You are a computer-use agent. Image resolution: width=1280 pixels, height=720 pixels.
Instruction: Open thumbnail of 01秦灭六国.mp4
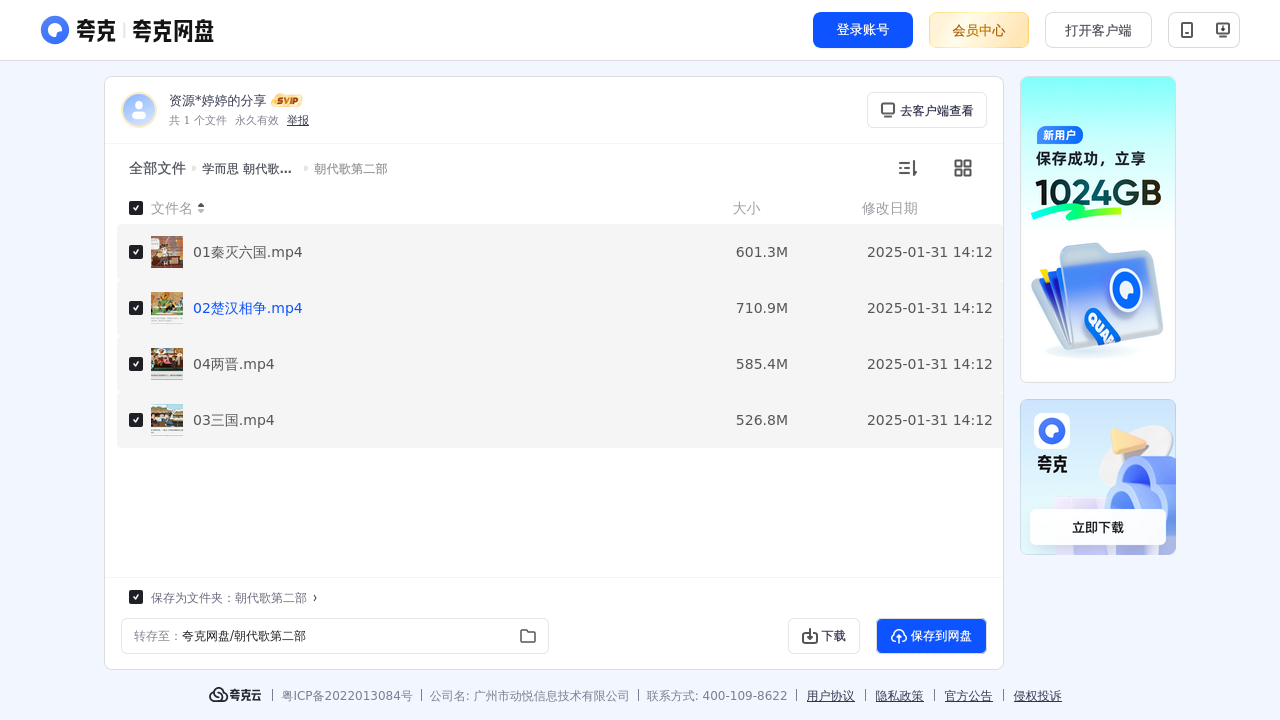pos(167,252)
